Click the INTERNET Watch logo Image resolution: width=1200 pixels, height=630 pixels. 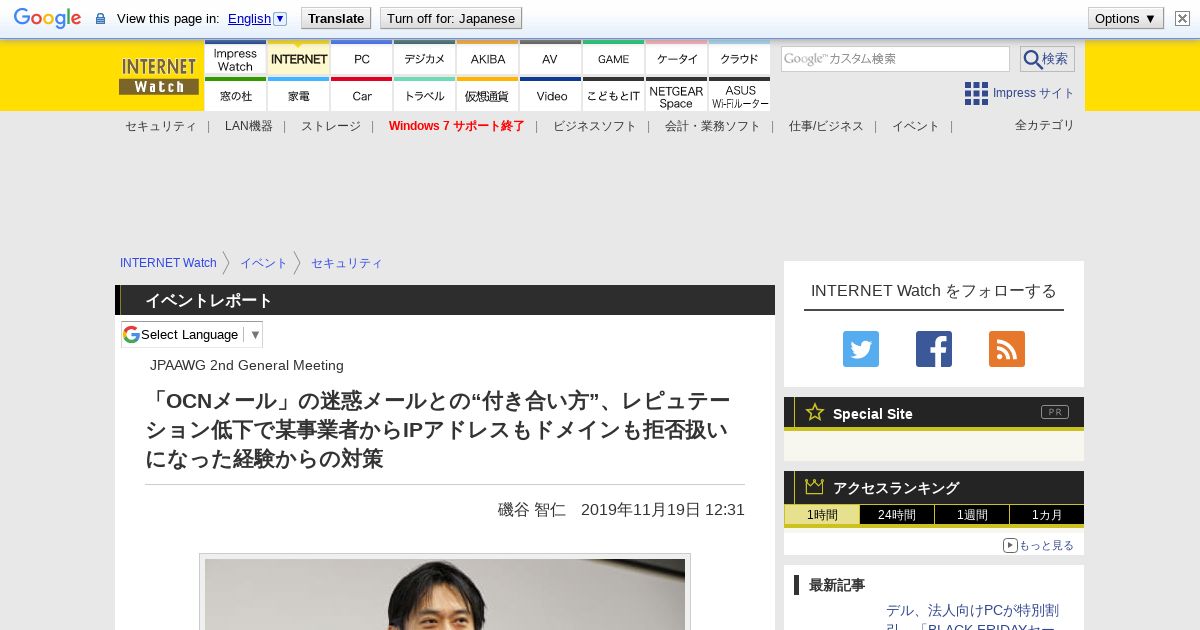coord(159,76)
